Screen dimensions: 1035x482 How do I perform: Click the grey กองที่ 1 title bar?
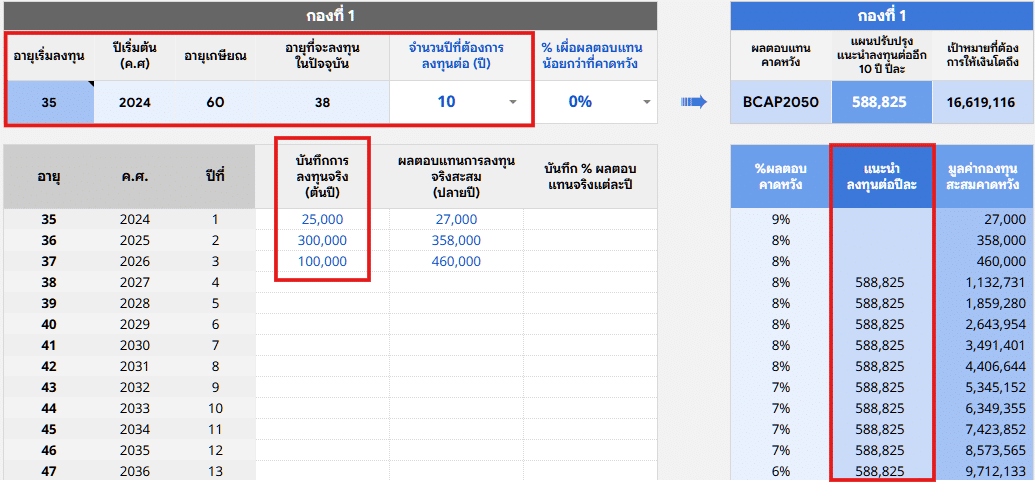click(x=331, y=15)
